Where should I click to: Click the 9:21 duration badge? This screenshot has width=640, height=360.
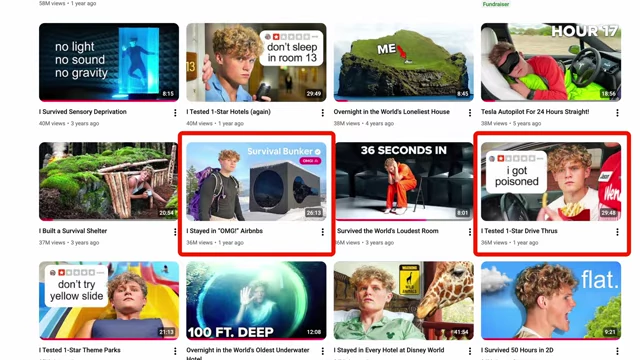[x=610, y=332]
